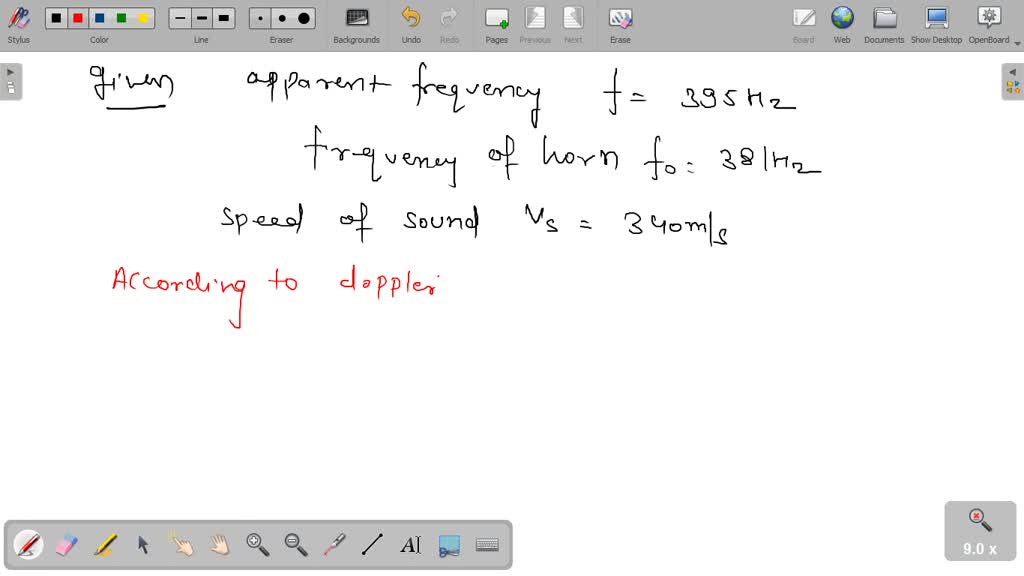Choose the medium line width

(202, 18)
